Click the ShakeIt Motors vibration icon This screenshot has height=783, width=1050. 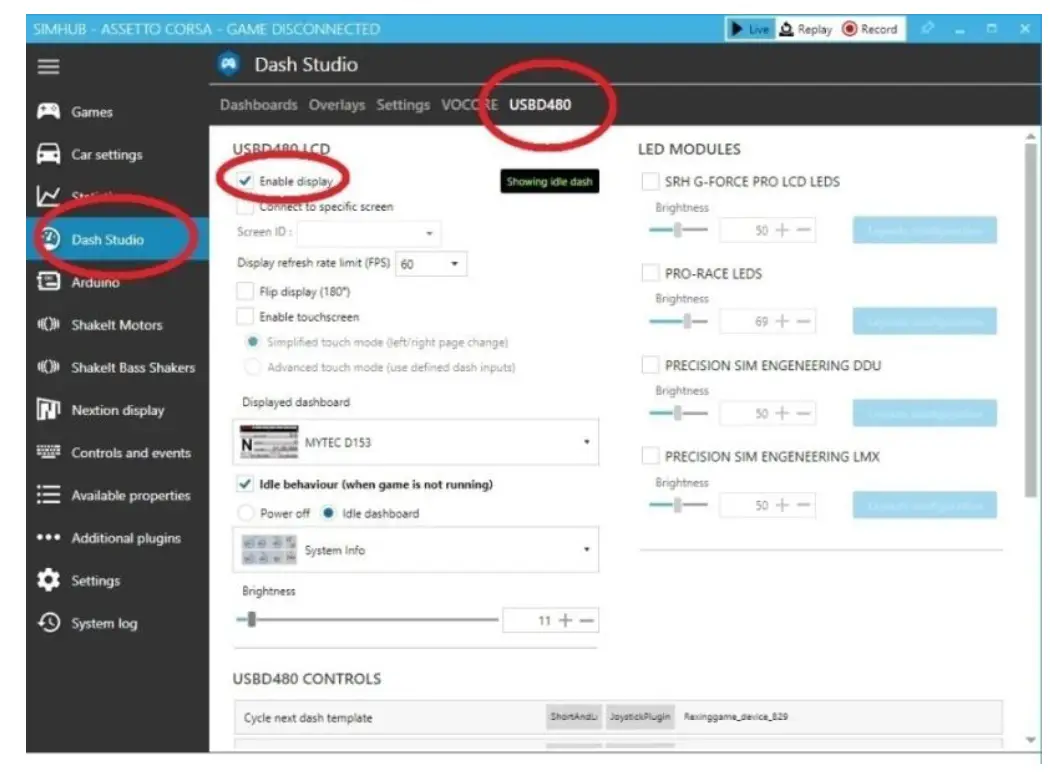pyautogui.click(x=48, y=325)
